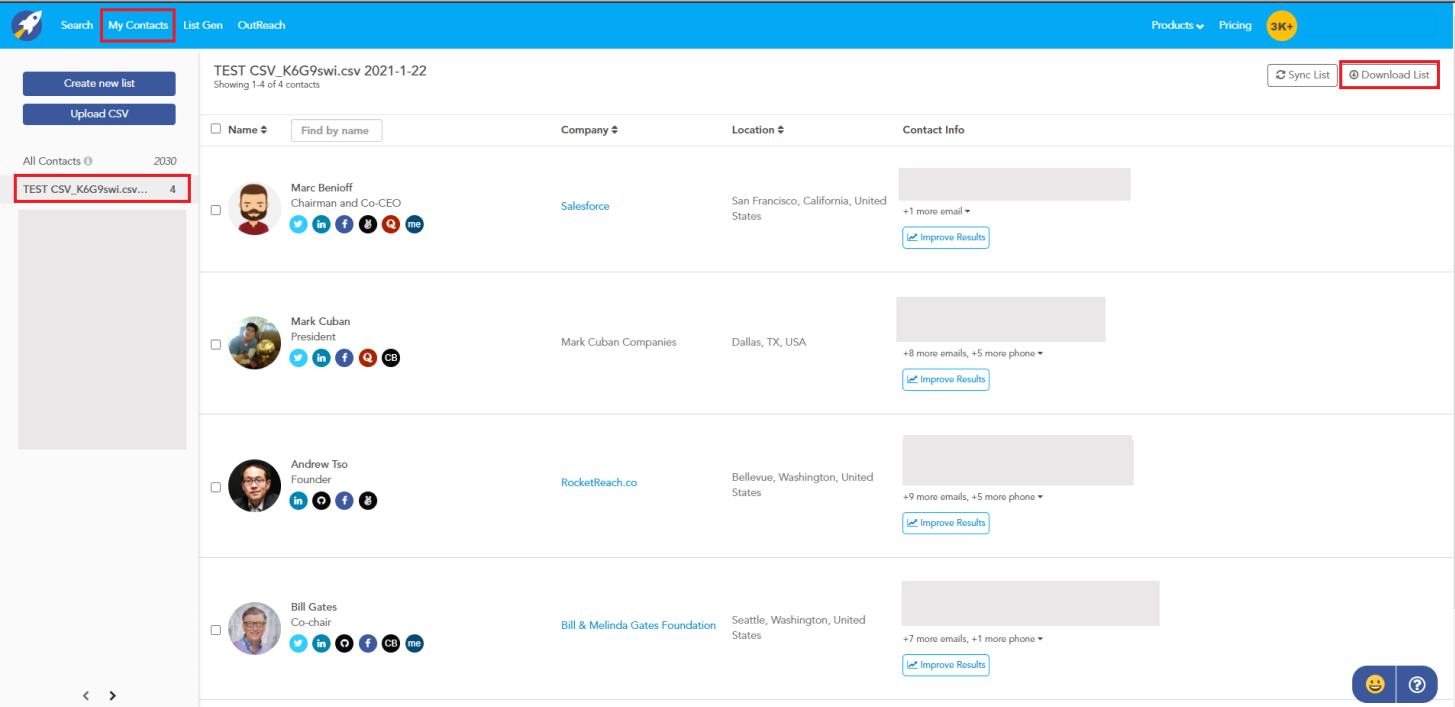Open the help question mark icon

(1417, 684)
